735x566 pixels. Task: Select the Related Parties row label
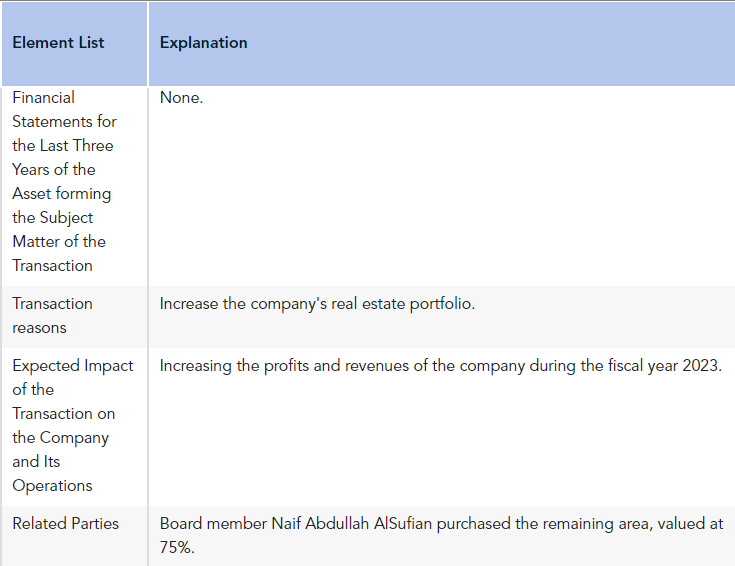[x=66, y=523]
